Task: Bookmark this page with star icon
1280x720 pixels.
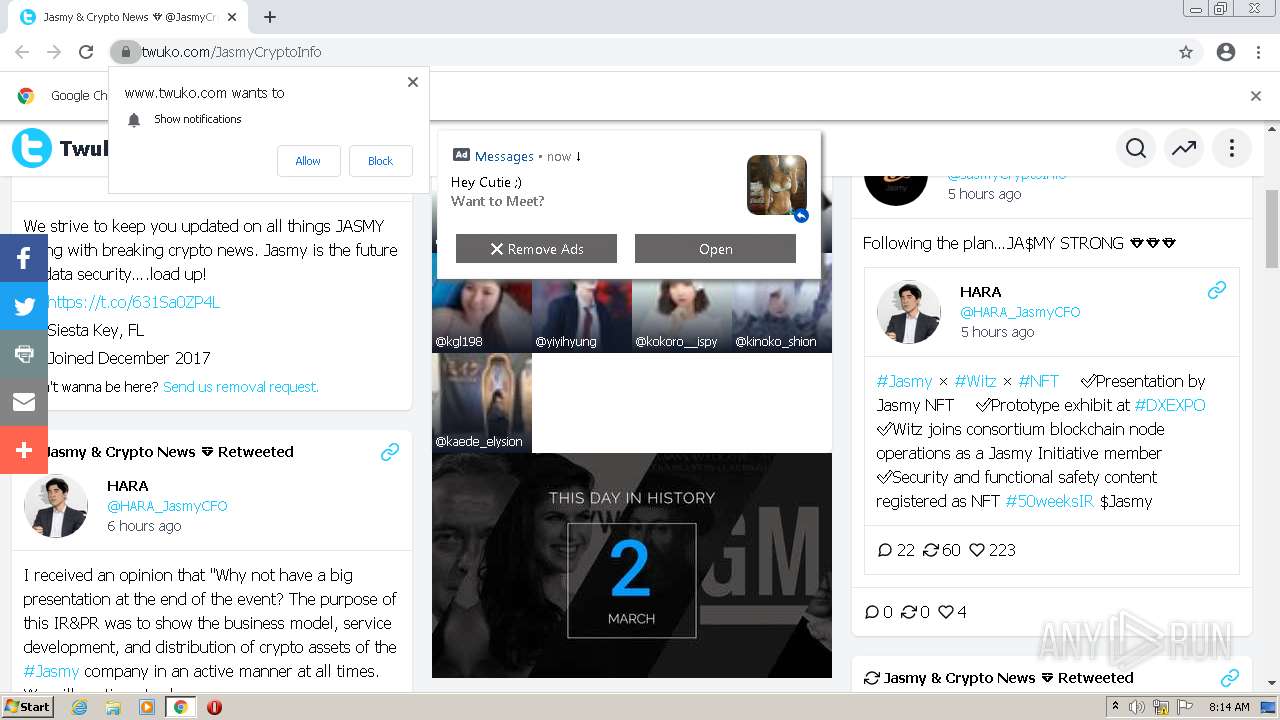Action: click(x=1186, y=52)
